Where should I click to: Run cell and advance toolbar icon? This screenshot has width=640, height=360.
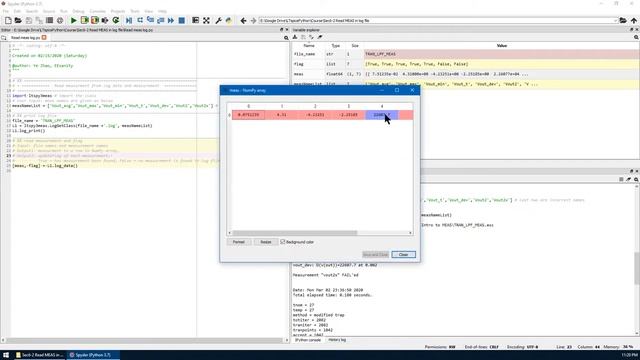pos(95,20)
